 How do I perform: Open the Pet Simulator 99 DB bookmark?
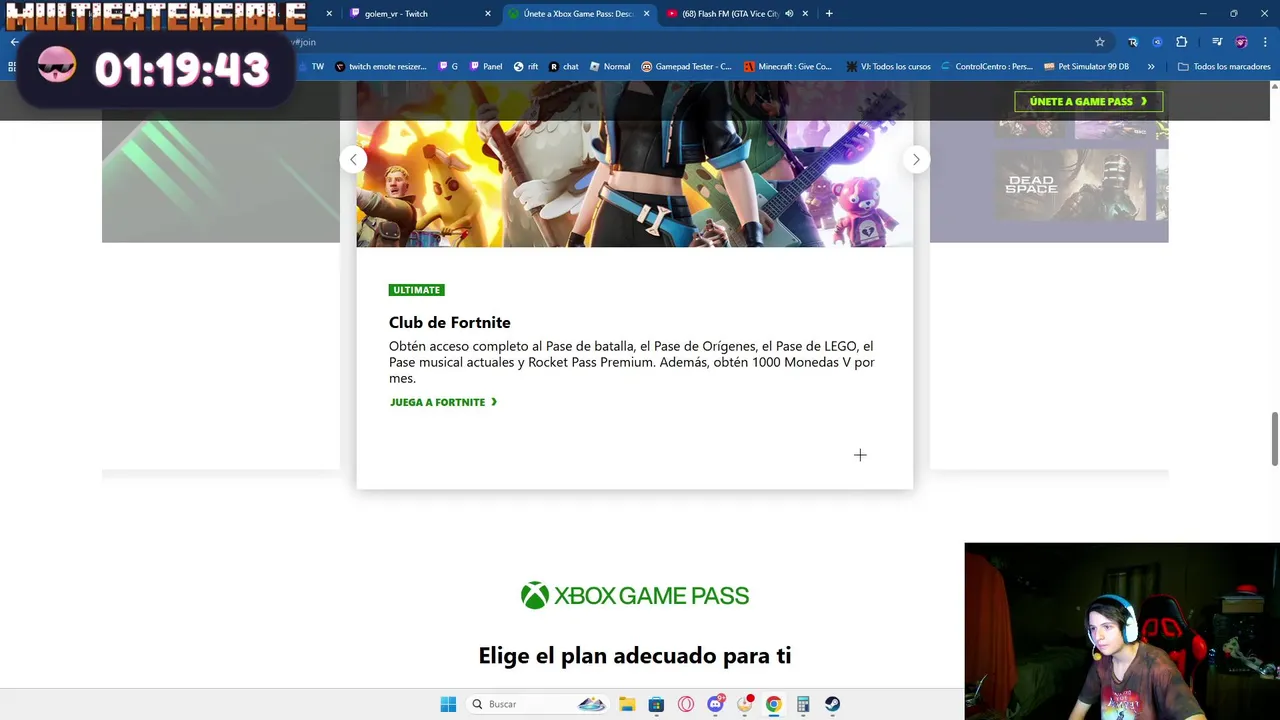click(x=1086, y=67)
